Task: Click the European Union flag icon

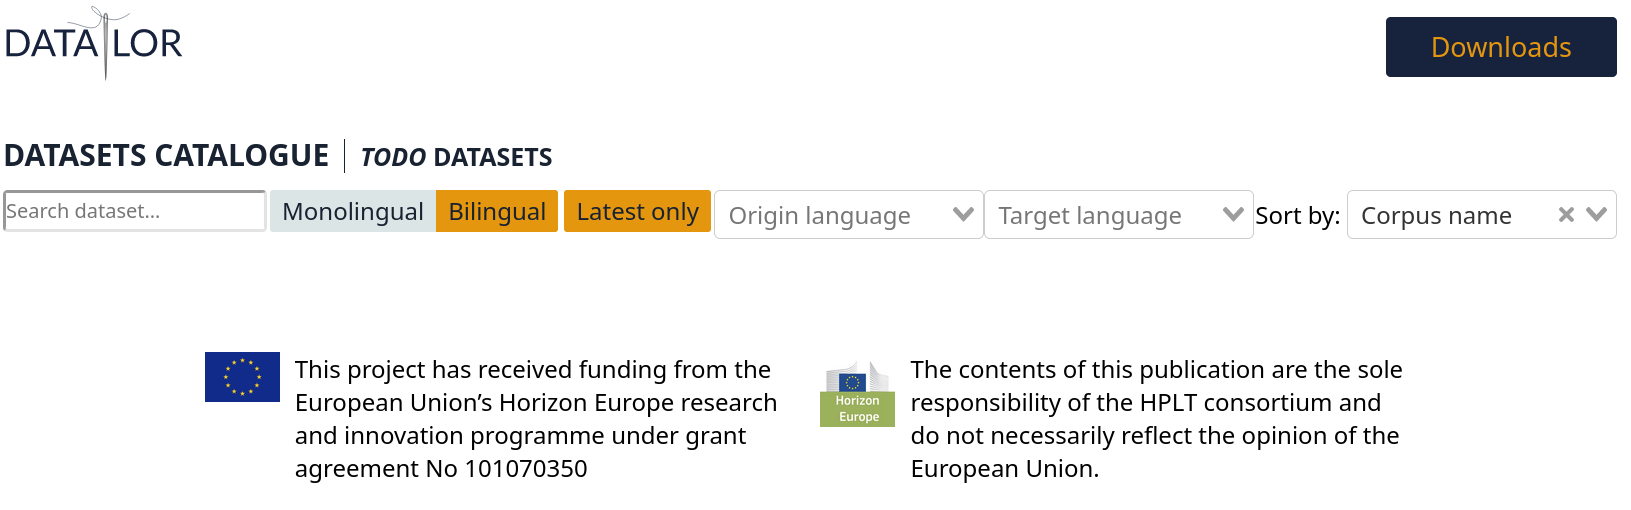Action: tap(242, 377)
